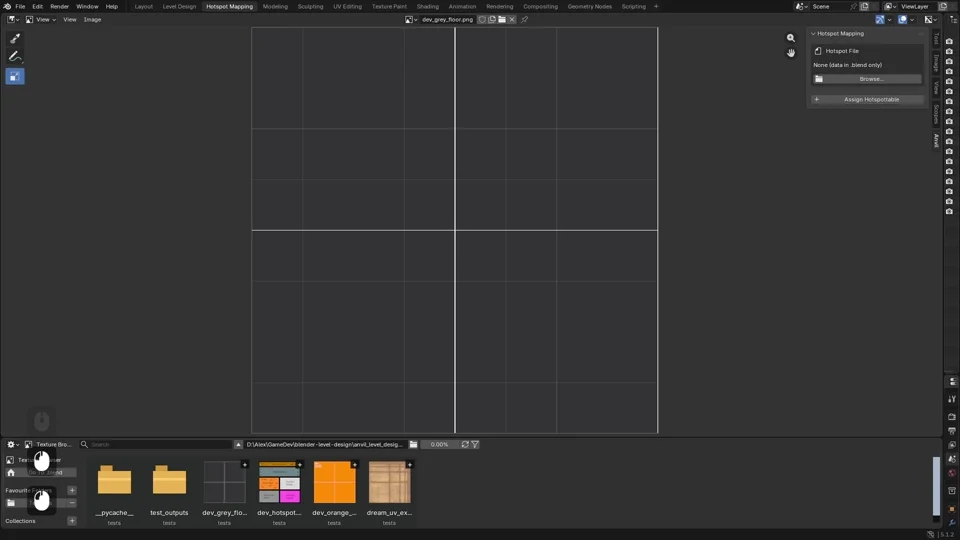Open the Edit menu

pyautogui.click(x=37, y=6)
